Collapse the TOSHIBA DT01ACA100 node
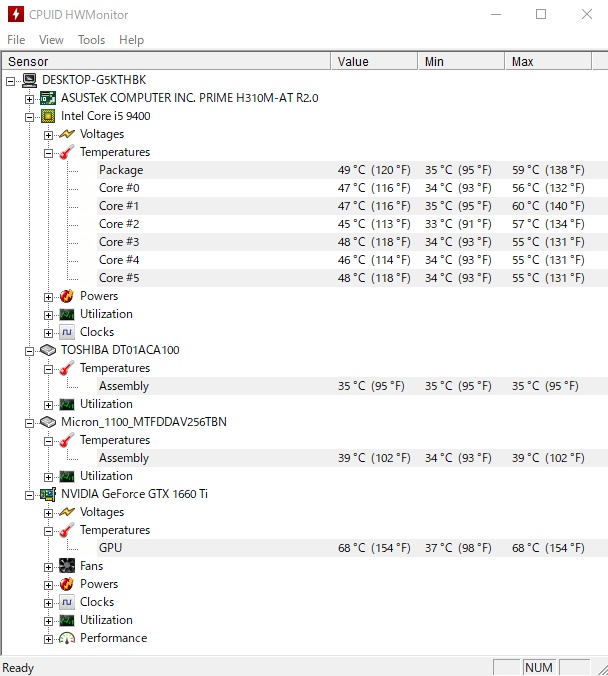 (29, 351)
